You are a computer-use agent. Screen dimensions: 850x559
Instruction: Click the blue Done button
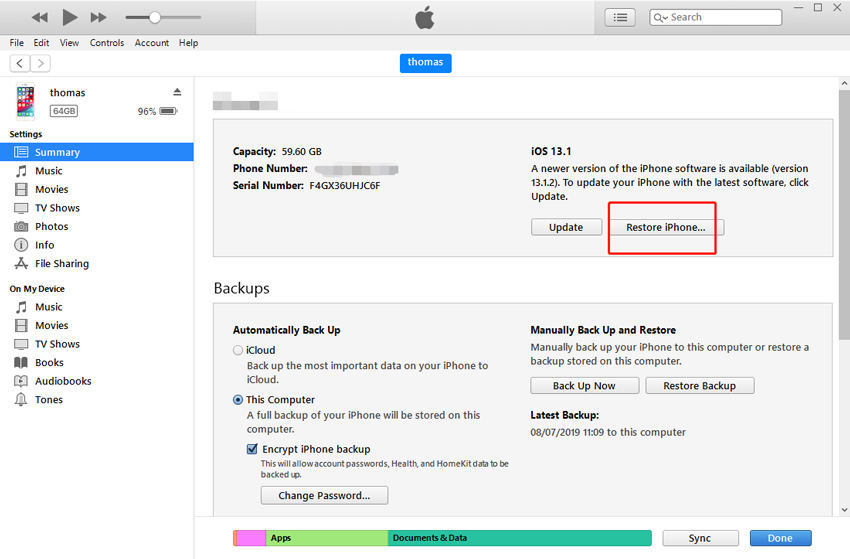(x=781, y=538)
